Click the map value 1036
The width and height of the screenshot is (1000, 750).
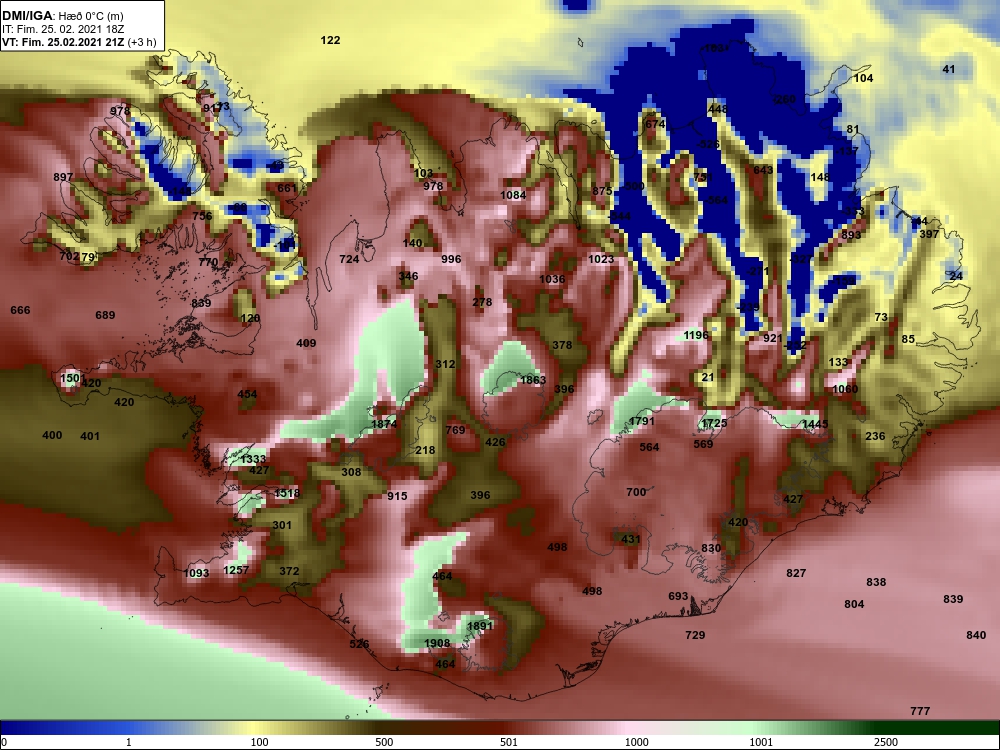(x=552, y=279)
